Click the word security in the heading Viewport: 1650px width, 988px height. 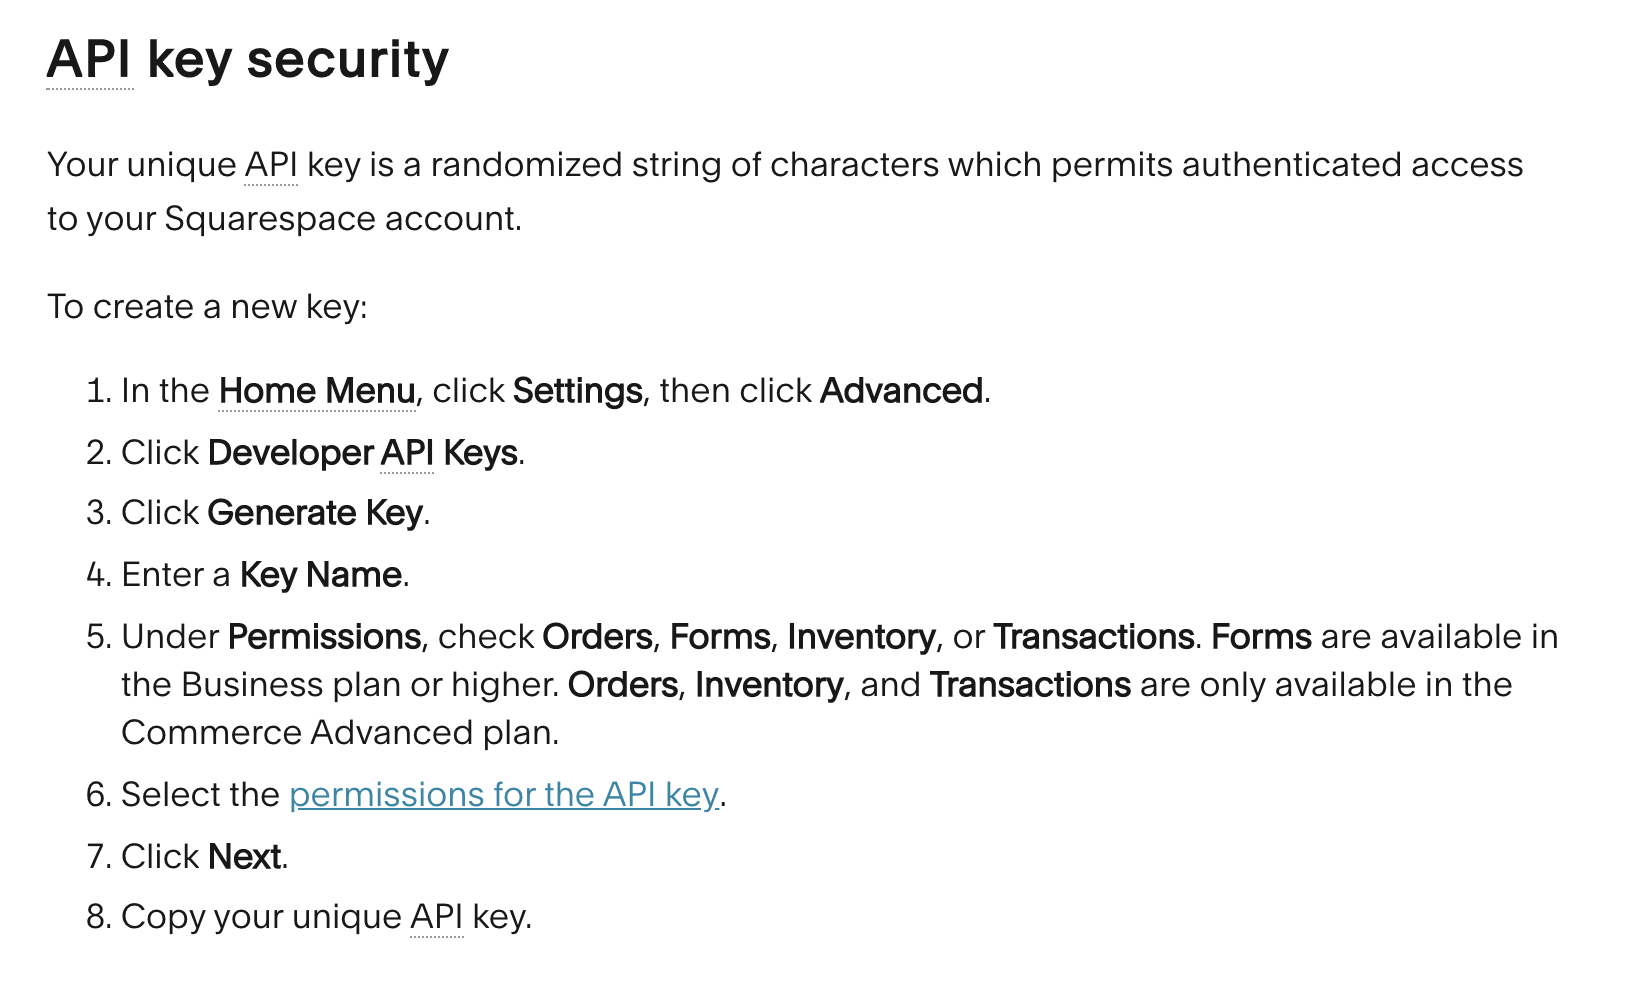pyautogui.click(x=347, y=60)
